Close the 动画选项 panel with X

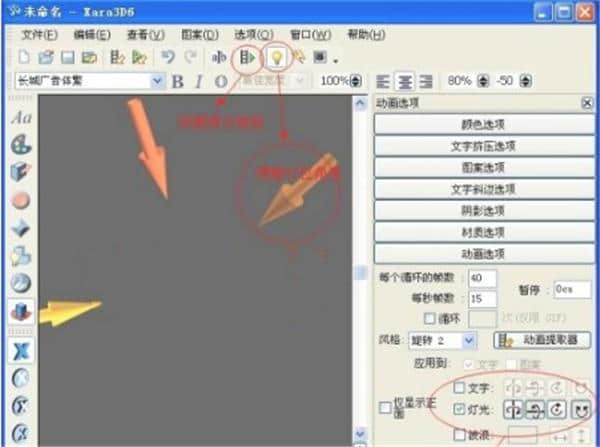tap(587, 103)
